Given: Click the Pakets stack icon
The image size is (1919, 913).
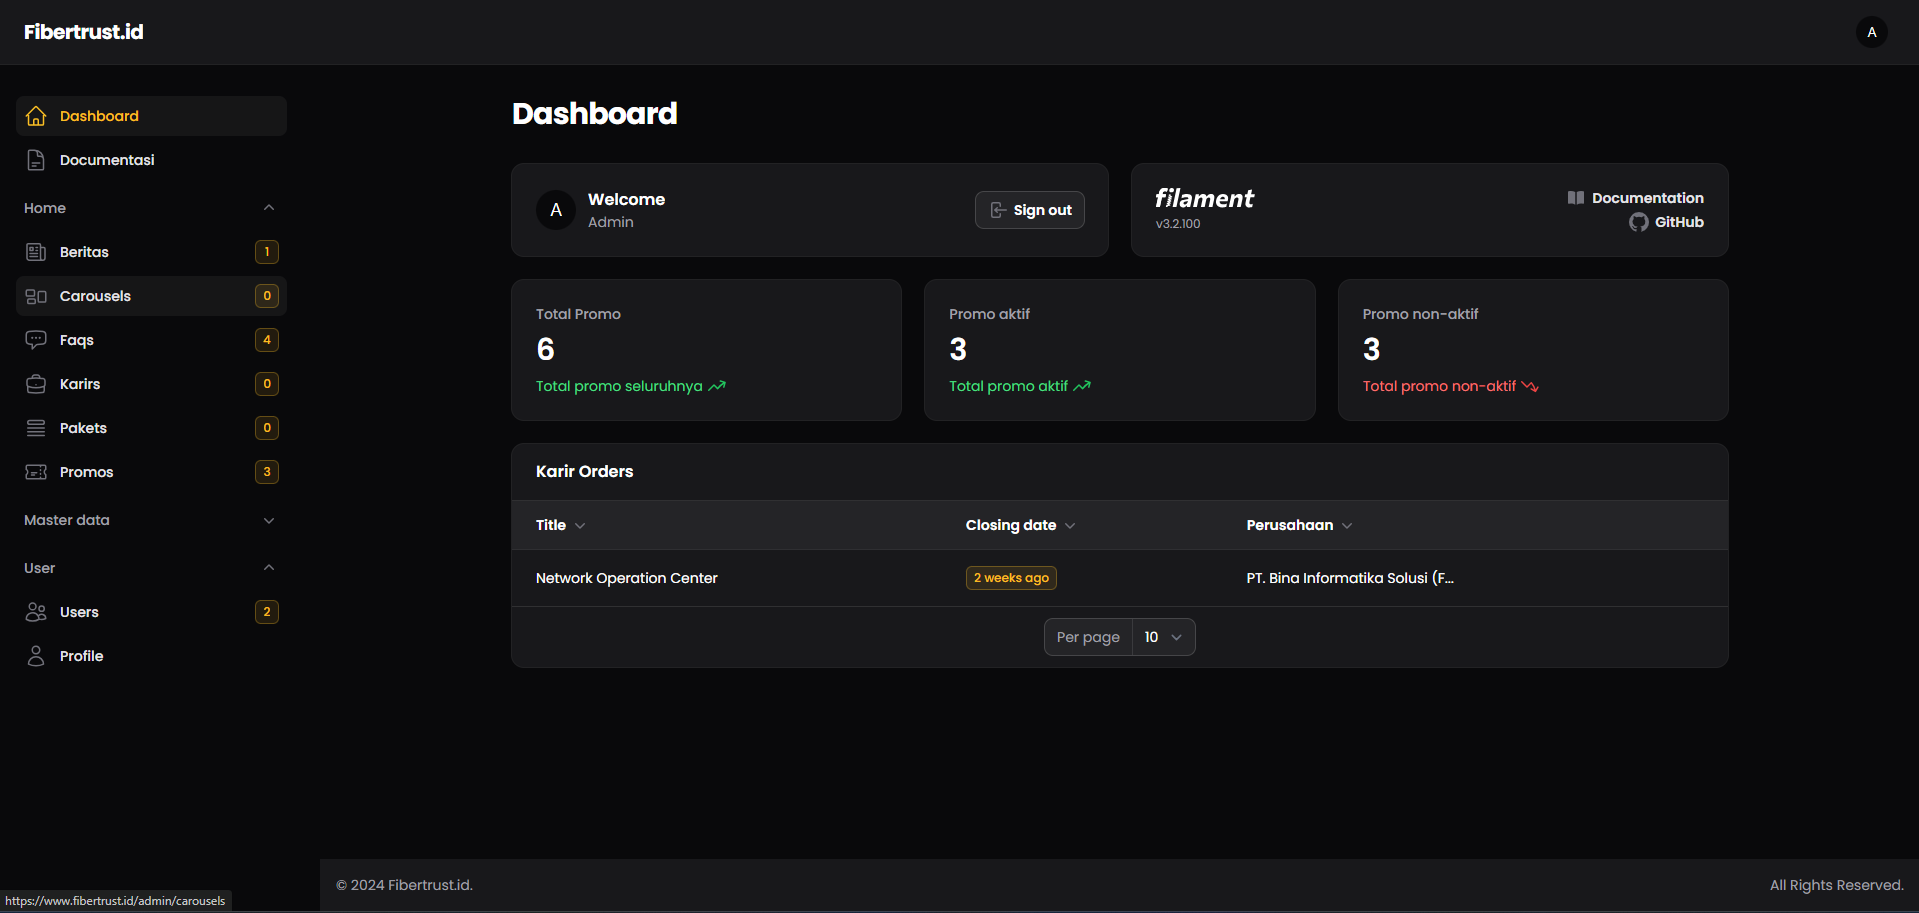Looking at the screenshot, I should [x=36, y=428].
